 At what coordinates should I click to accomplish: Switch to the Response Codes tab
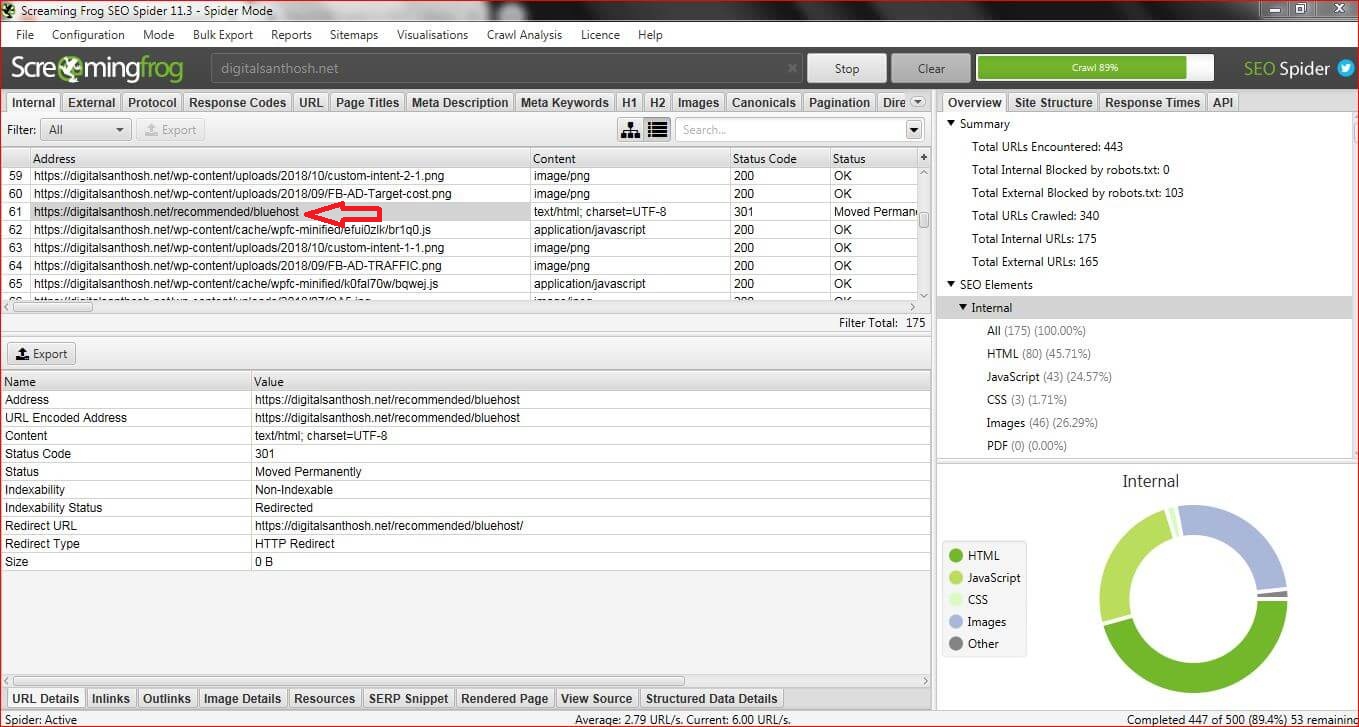pyautogui.click(x=238, y=102)
